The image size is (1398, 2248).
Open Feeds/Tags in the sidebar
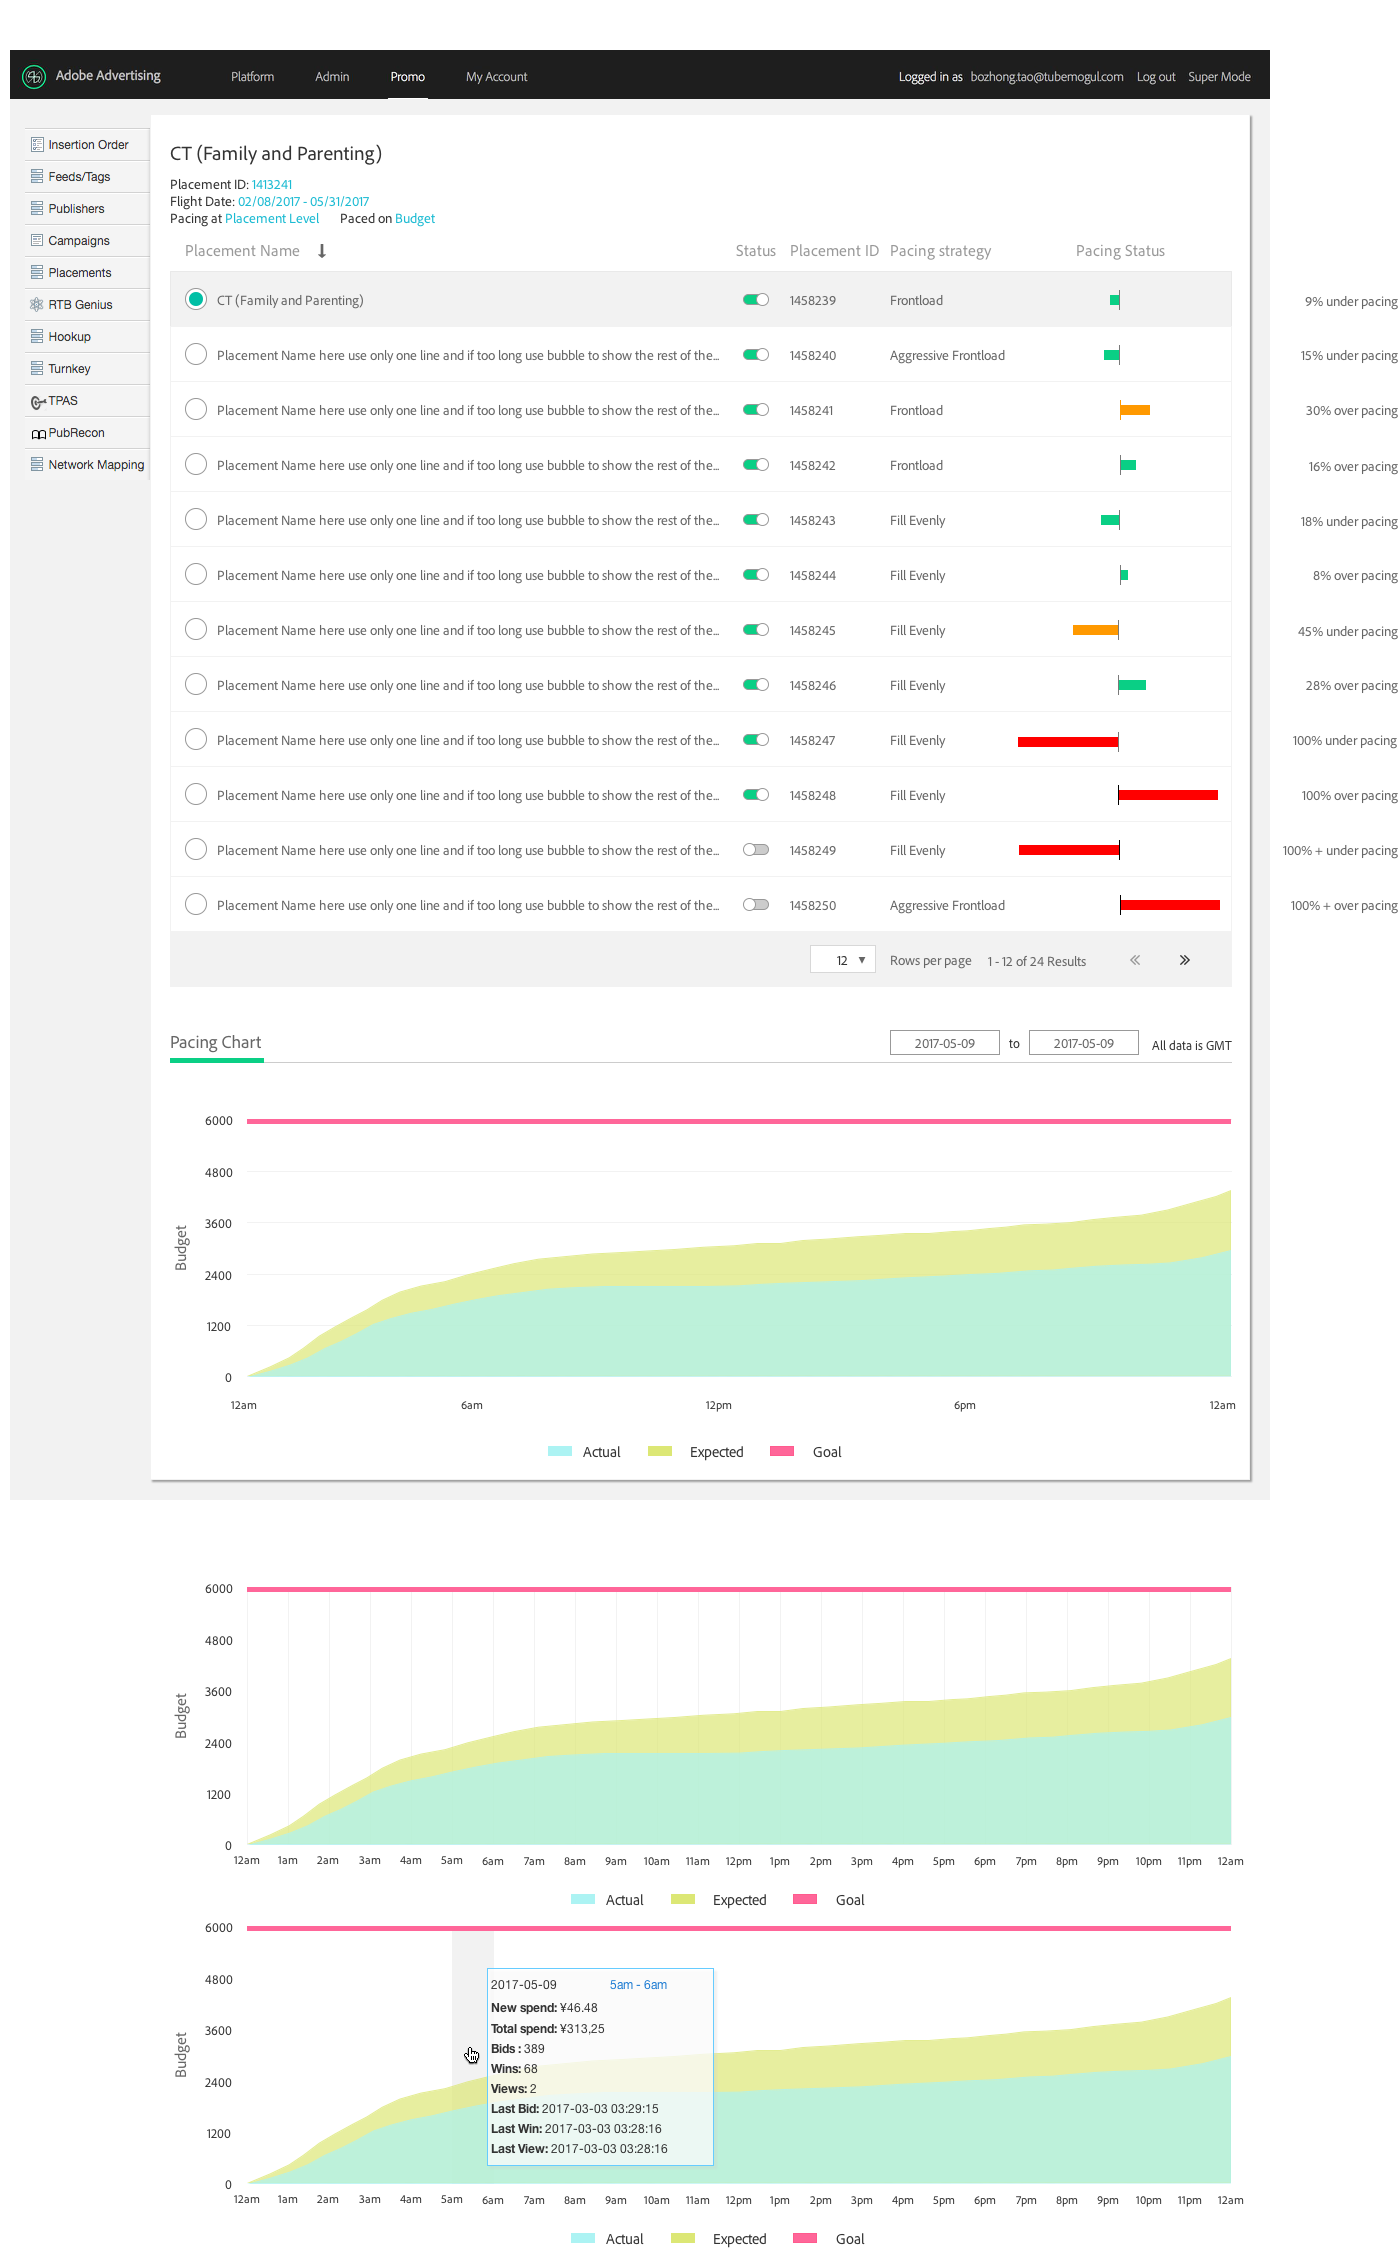coord(88,177)
